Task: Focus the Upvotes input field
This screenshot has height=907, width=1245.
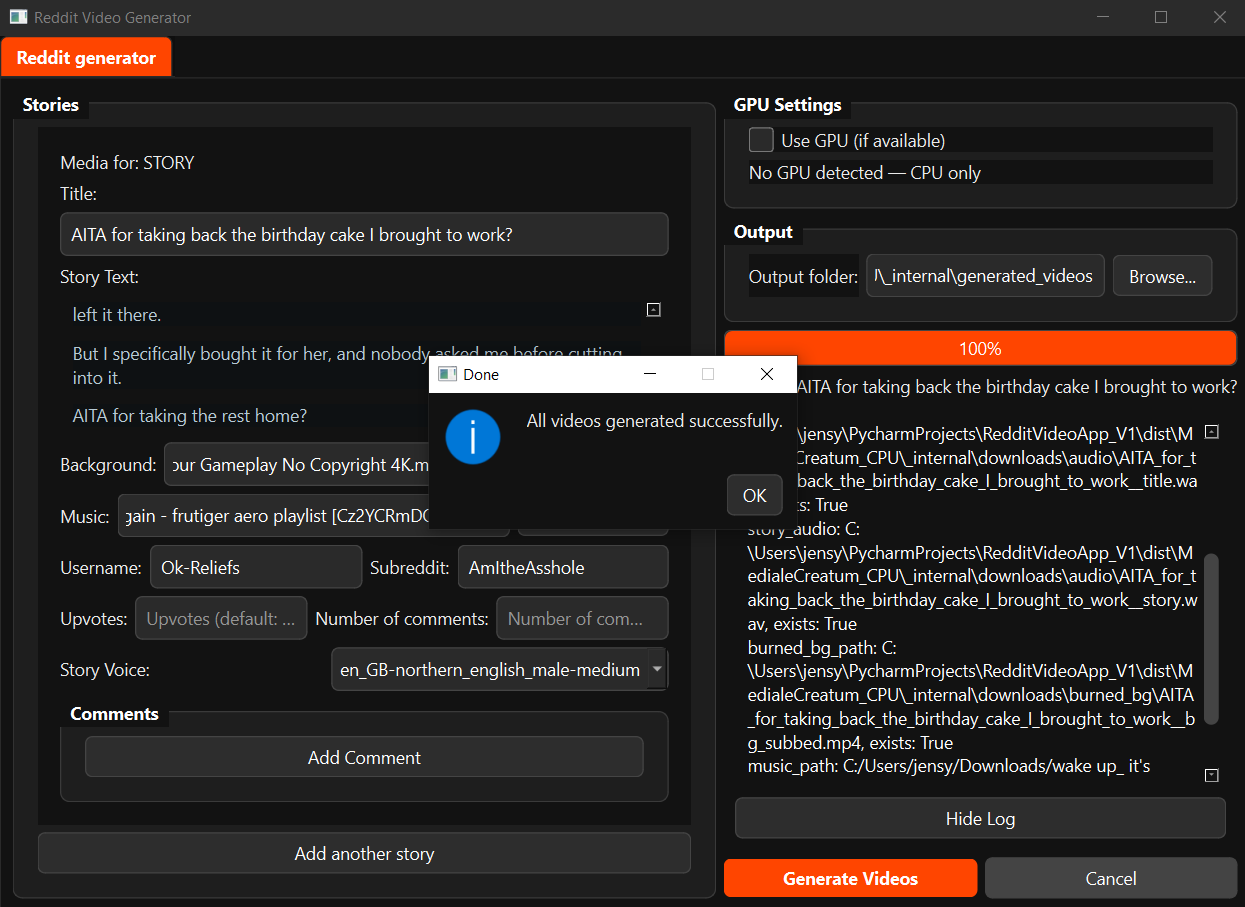Action: [x=221, y=618]
